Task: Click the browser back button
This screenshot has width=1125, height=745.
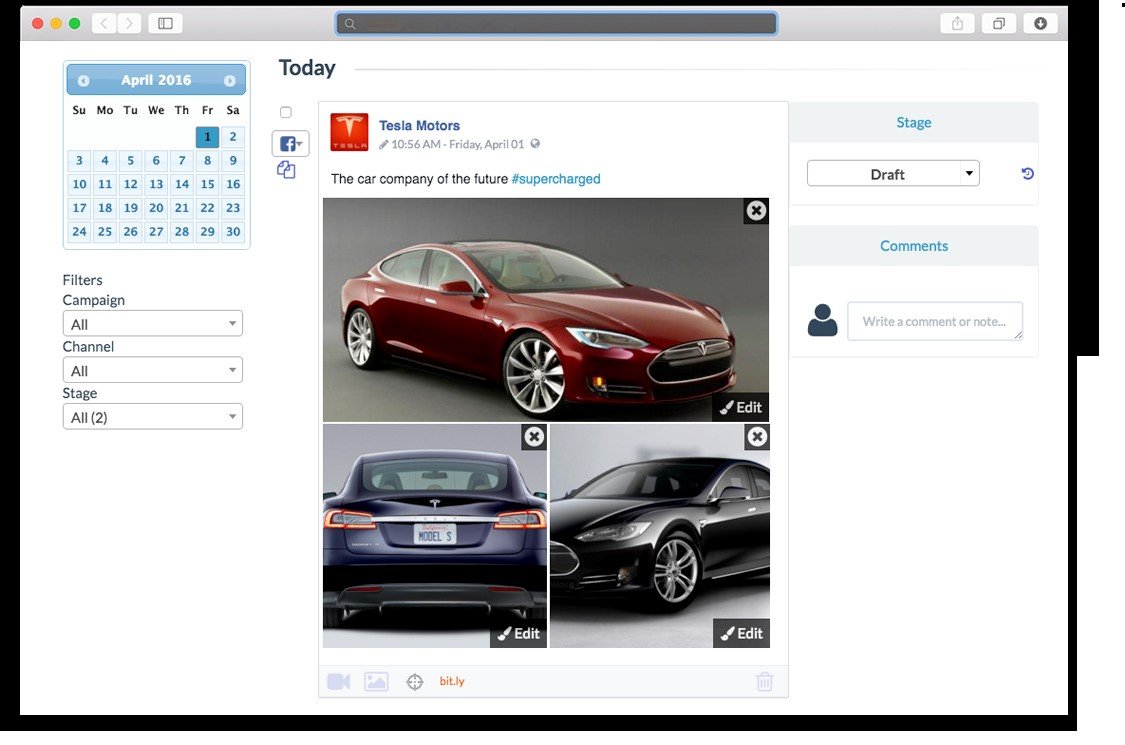Action: click(x=104, y=23)
